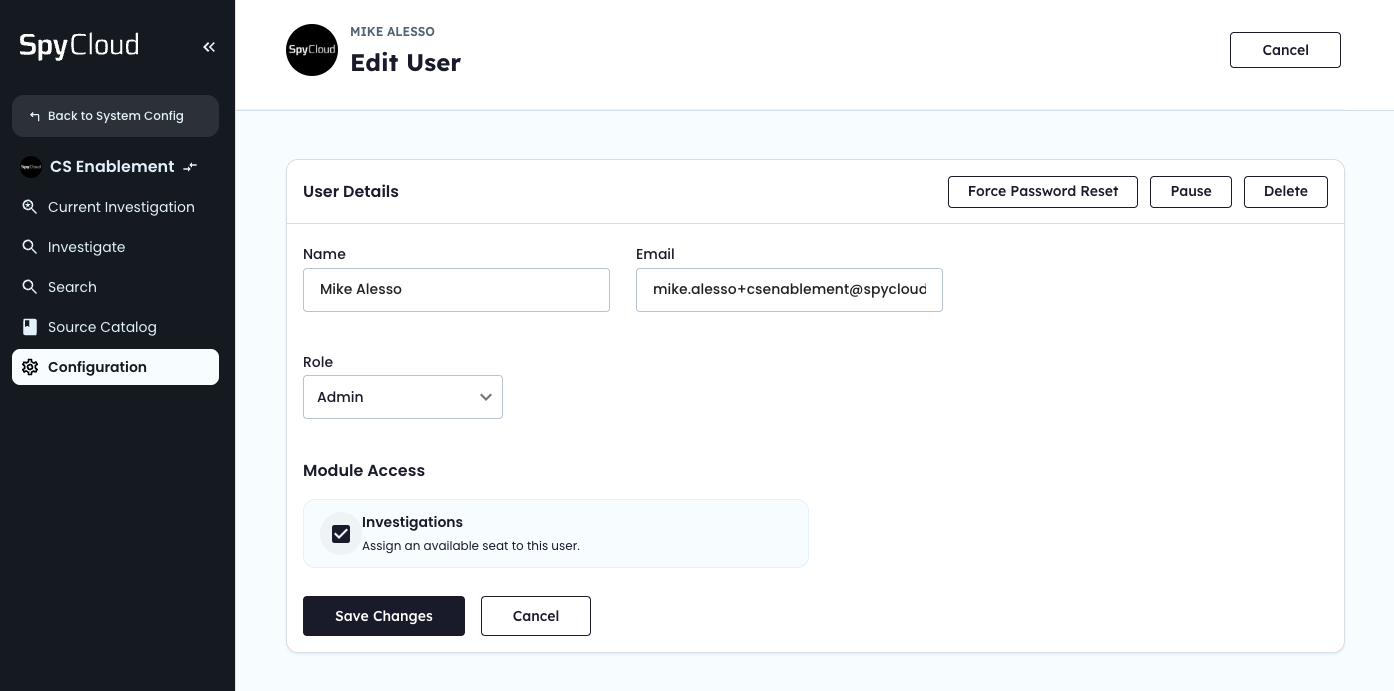Click the Investigations module label

[412, 522]
